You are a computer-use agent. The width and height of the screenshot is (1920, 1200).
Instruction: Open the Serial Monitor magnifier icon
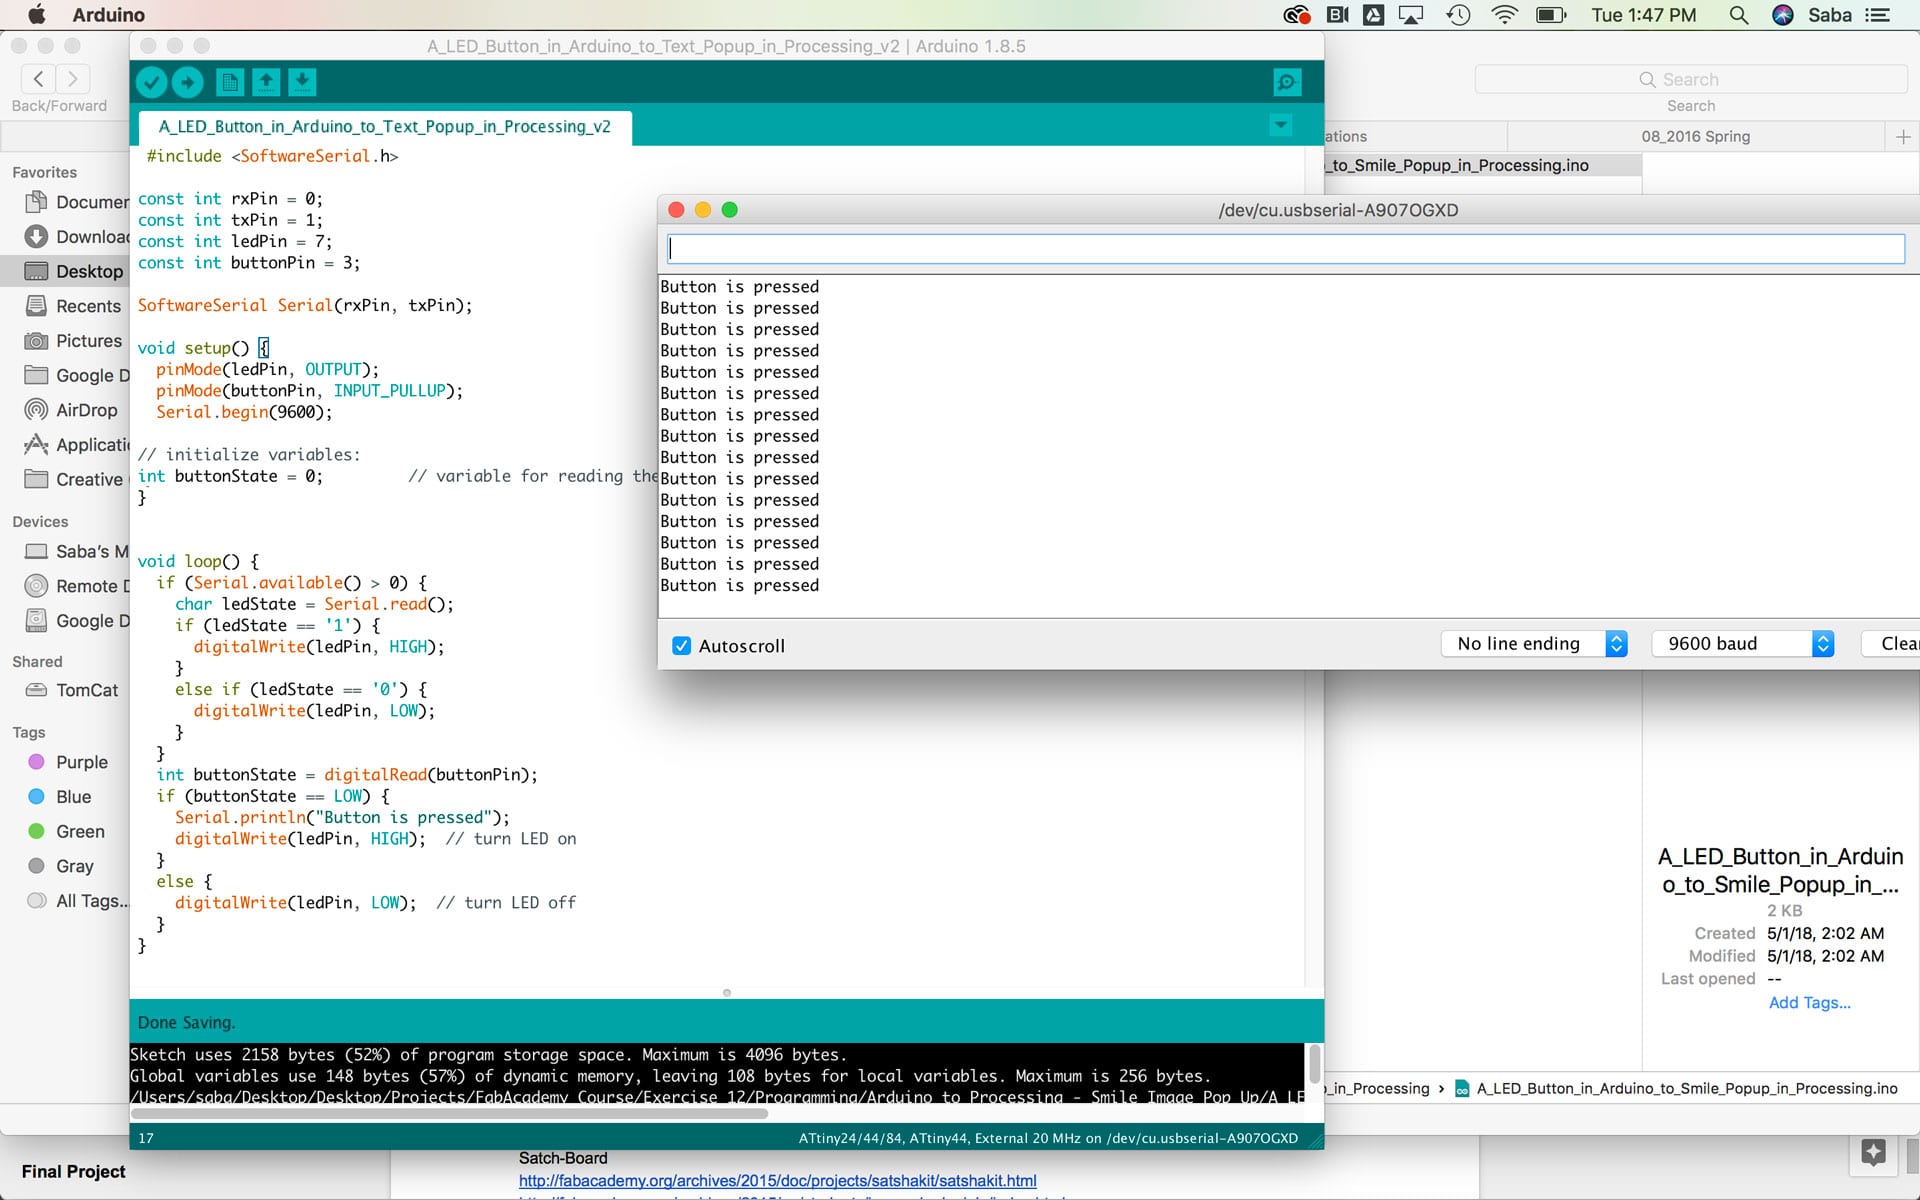(1287, 82)
